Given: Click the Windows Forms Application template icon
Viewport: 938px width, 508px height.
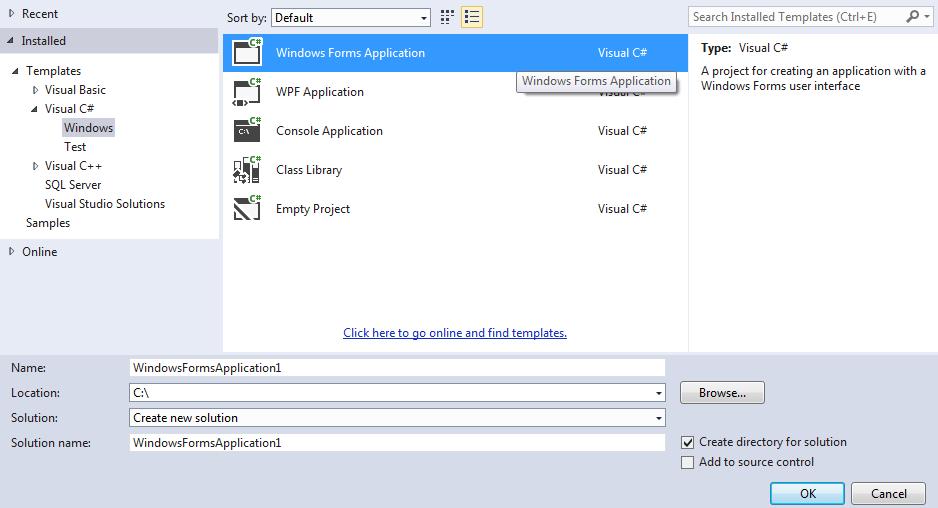Looking at the screenshot, I should pyautogui.click(x=247, y=51).
